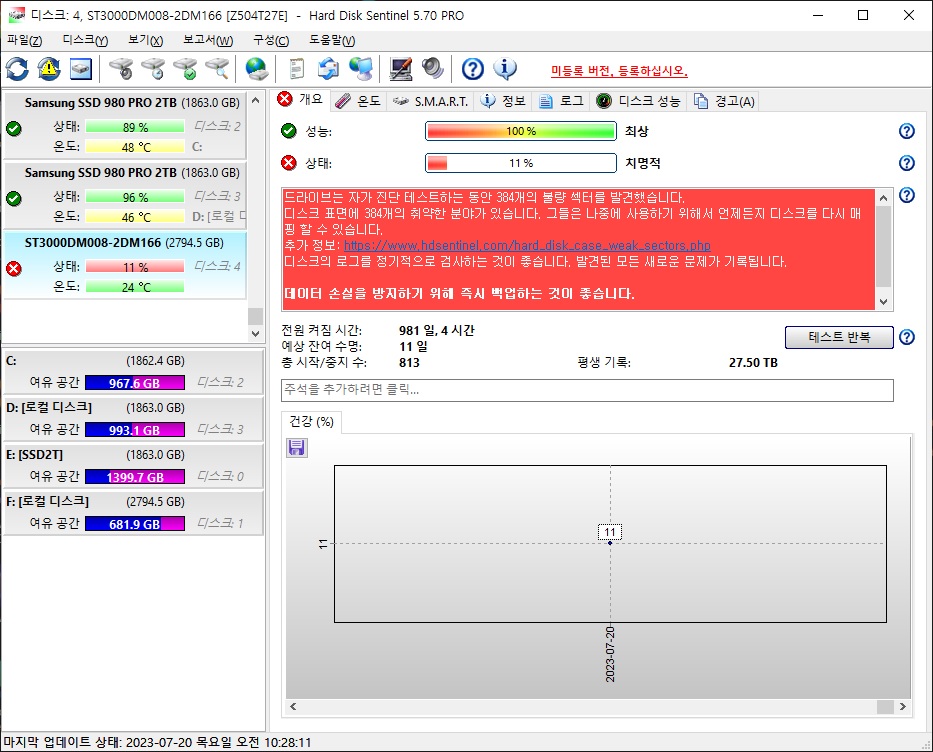
Task: Select the E: [SSD2T] partition
Action: (133, 466)
